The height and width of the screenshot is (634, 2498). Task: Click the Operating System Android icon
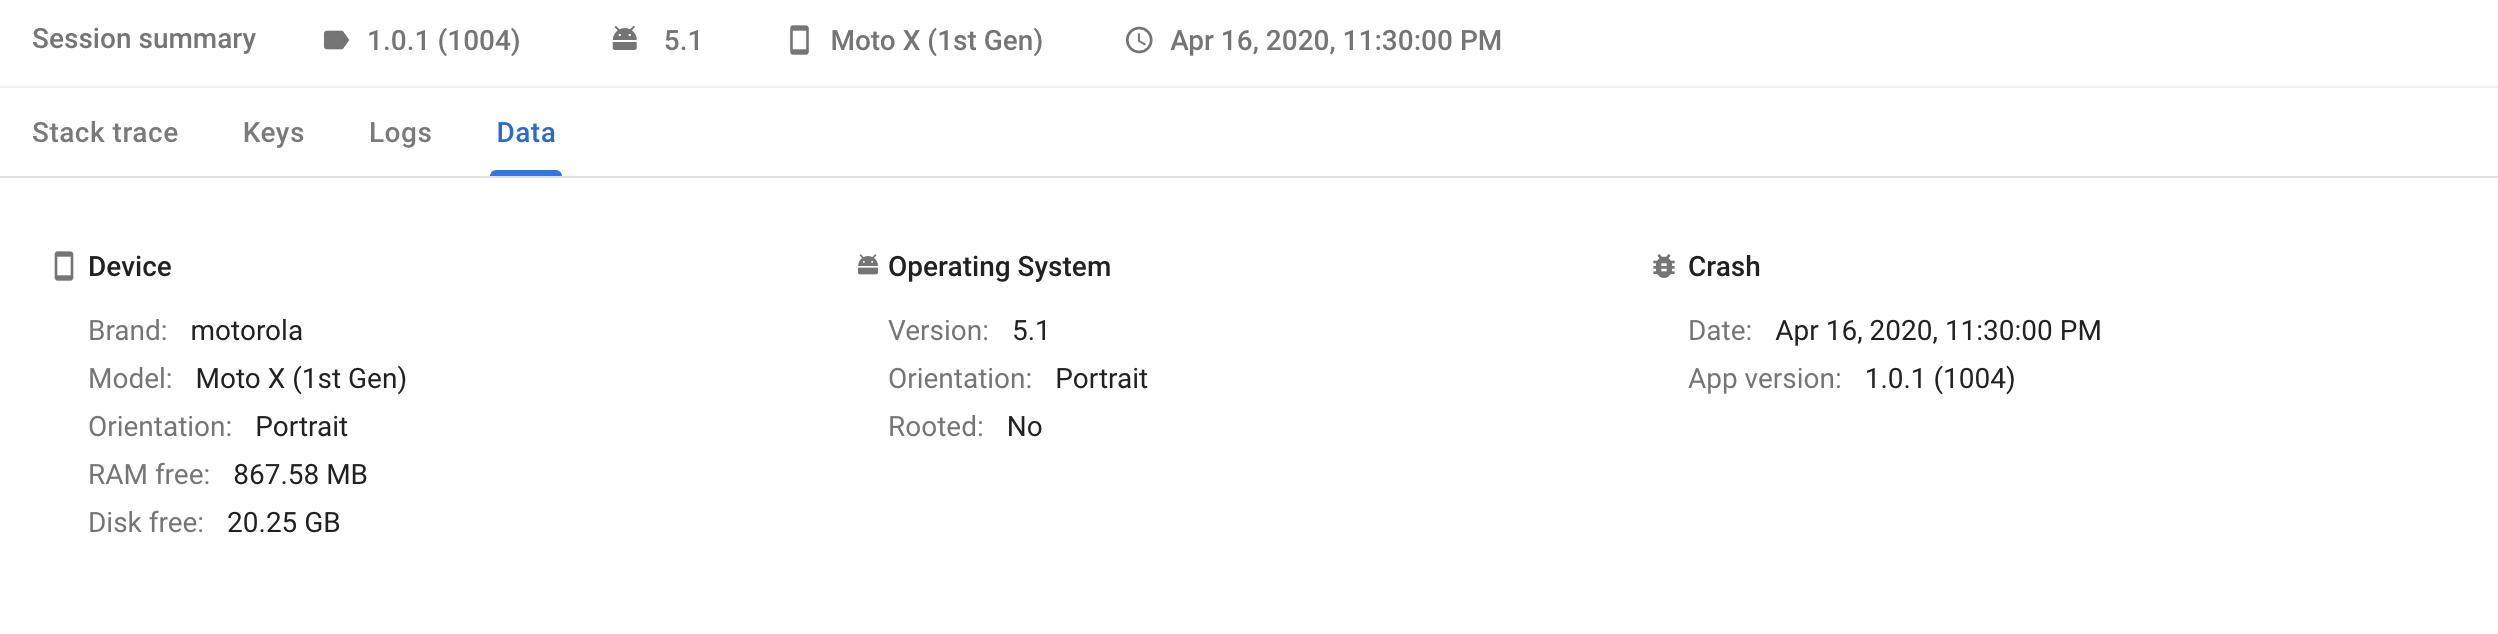pyautogui.click(x=868, y=265)
